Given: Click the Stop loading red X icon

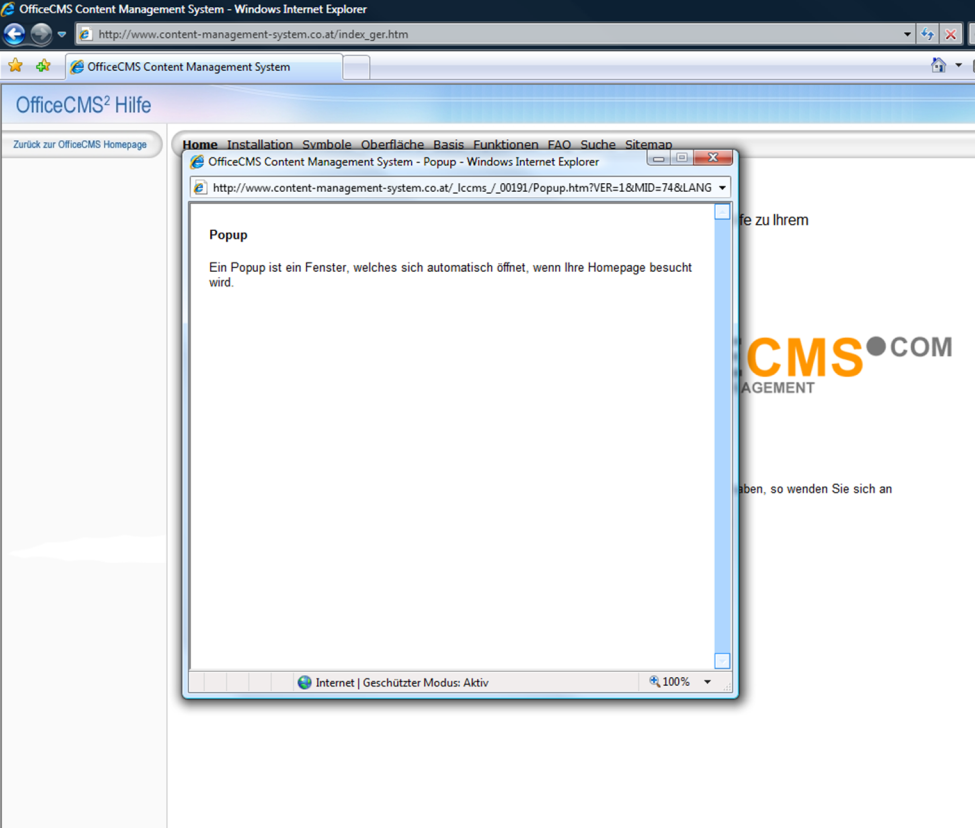Looking at the screenshot, I should (x=951, y=34).
